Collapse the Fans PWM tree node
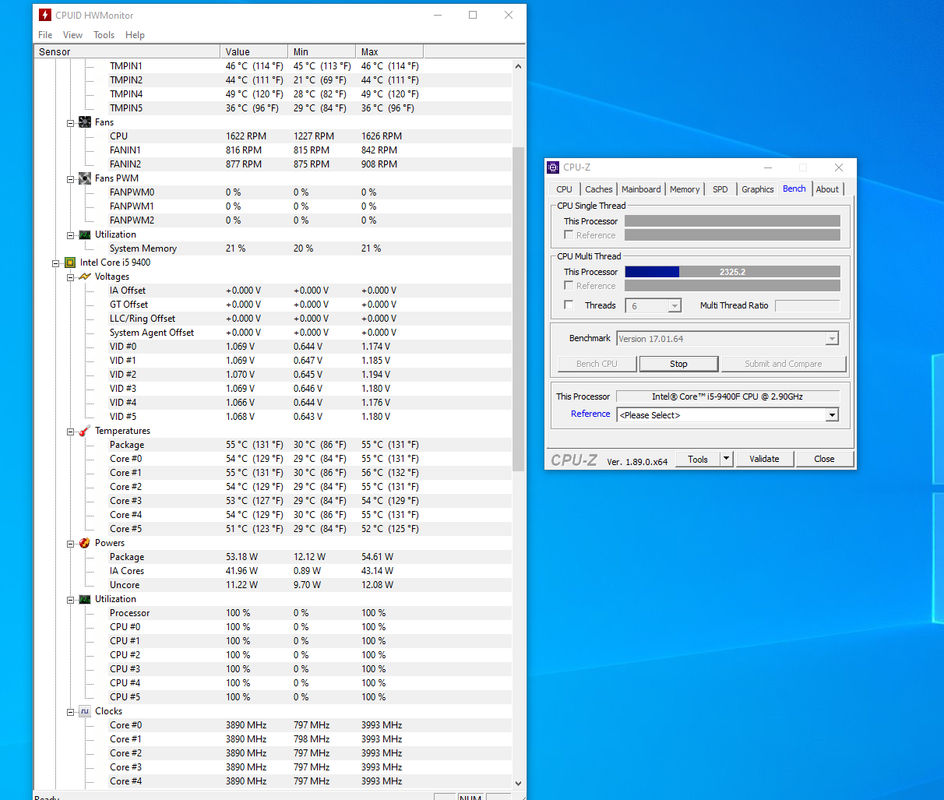Viewport: 944px width, 800px height. pyautogui.click(x=70, y=179)
